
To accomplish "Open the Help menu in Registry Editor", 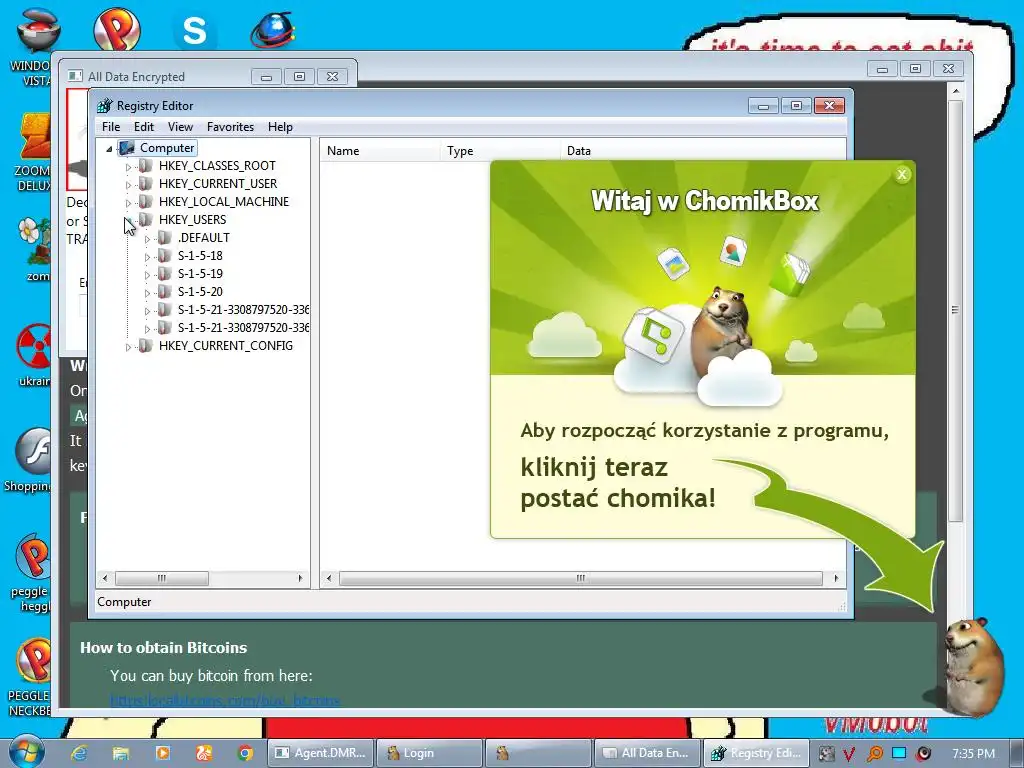I will (x=280, y=127).
